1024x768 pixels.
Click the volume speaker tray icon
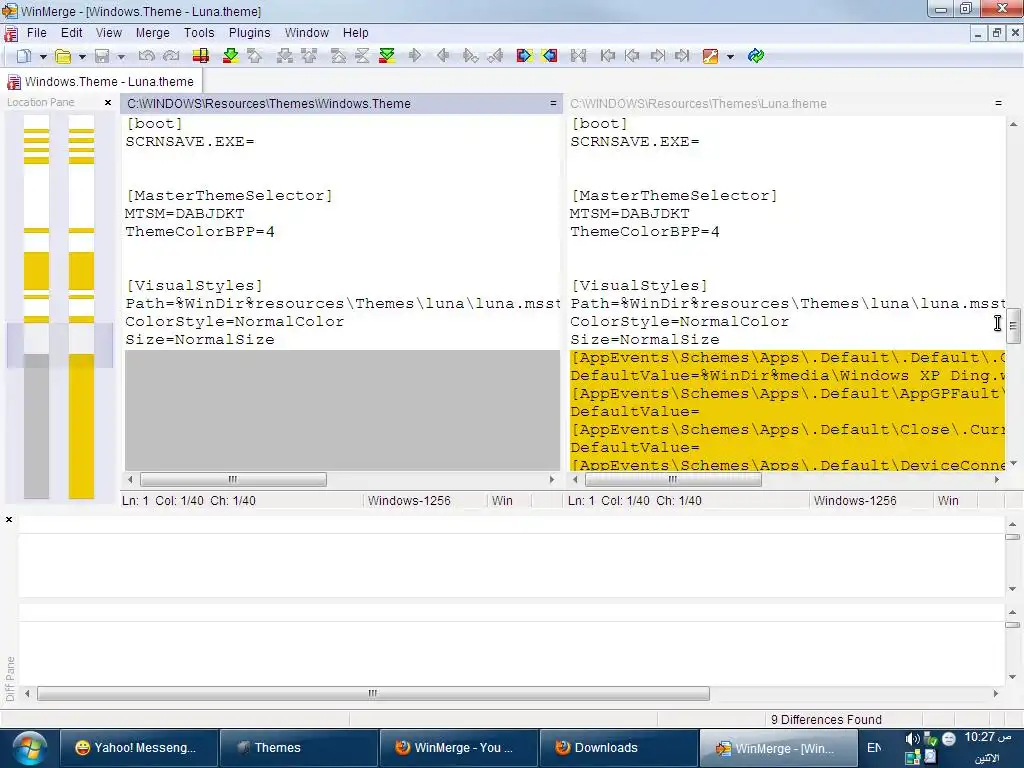(x=912, y=739)
